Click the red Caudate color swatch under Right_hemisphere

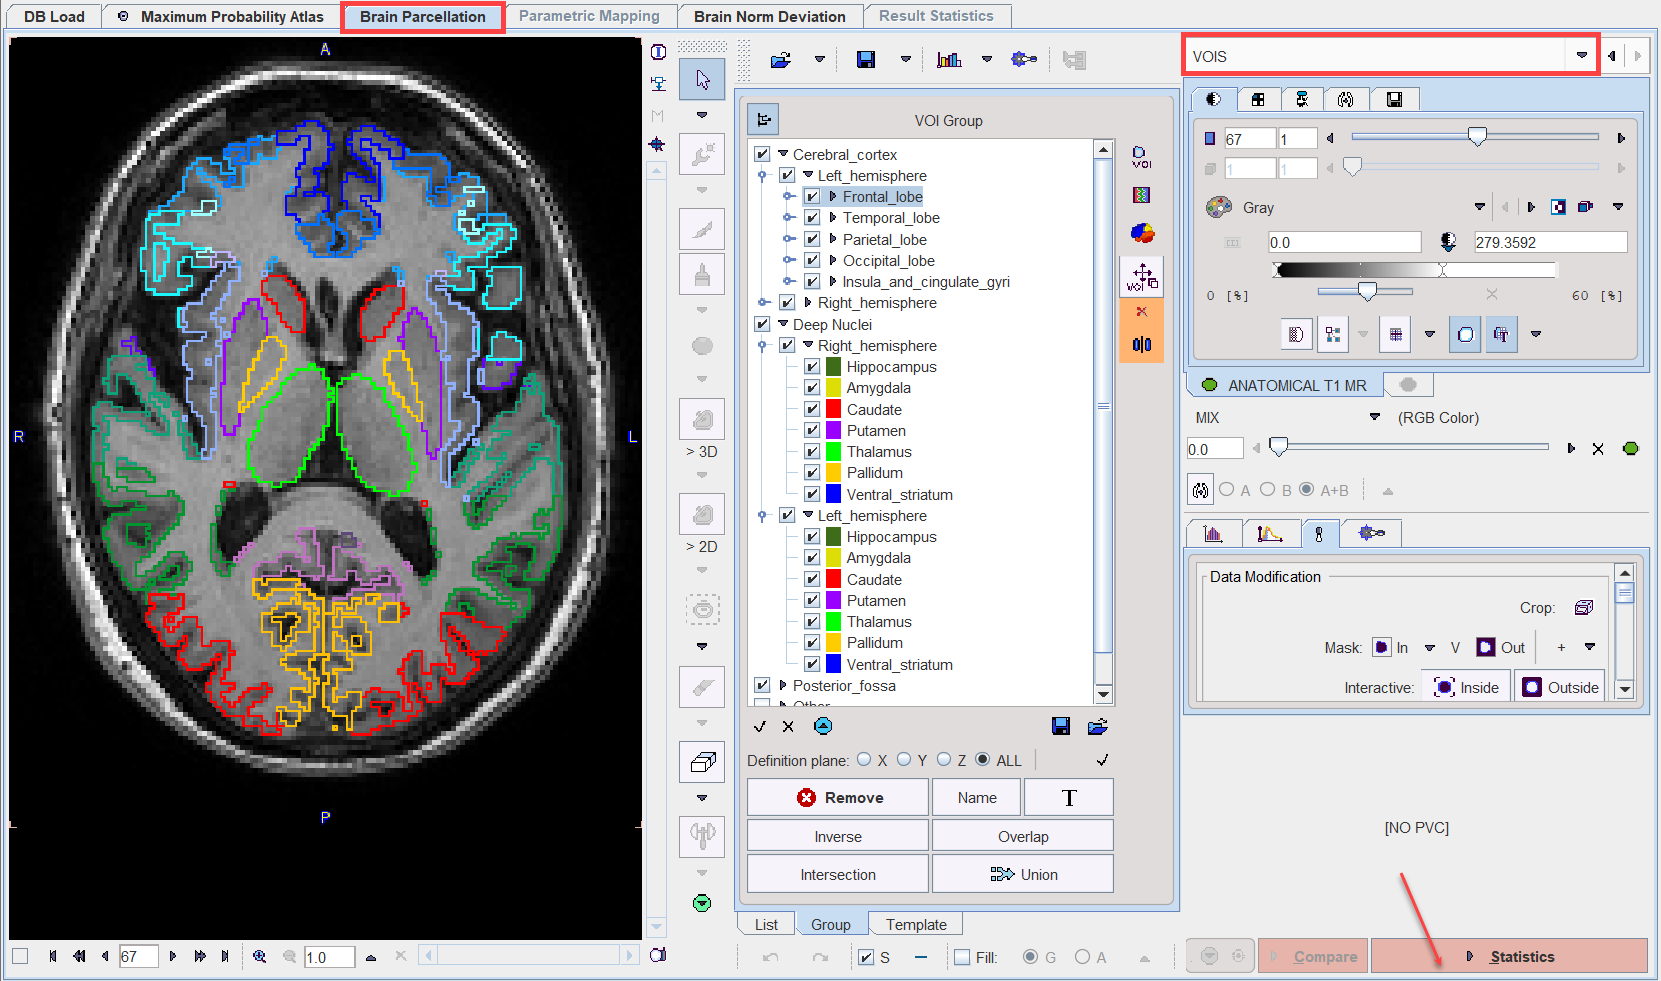(833, 409)
